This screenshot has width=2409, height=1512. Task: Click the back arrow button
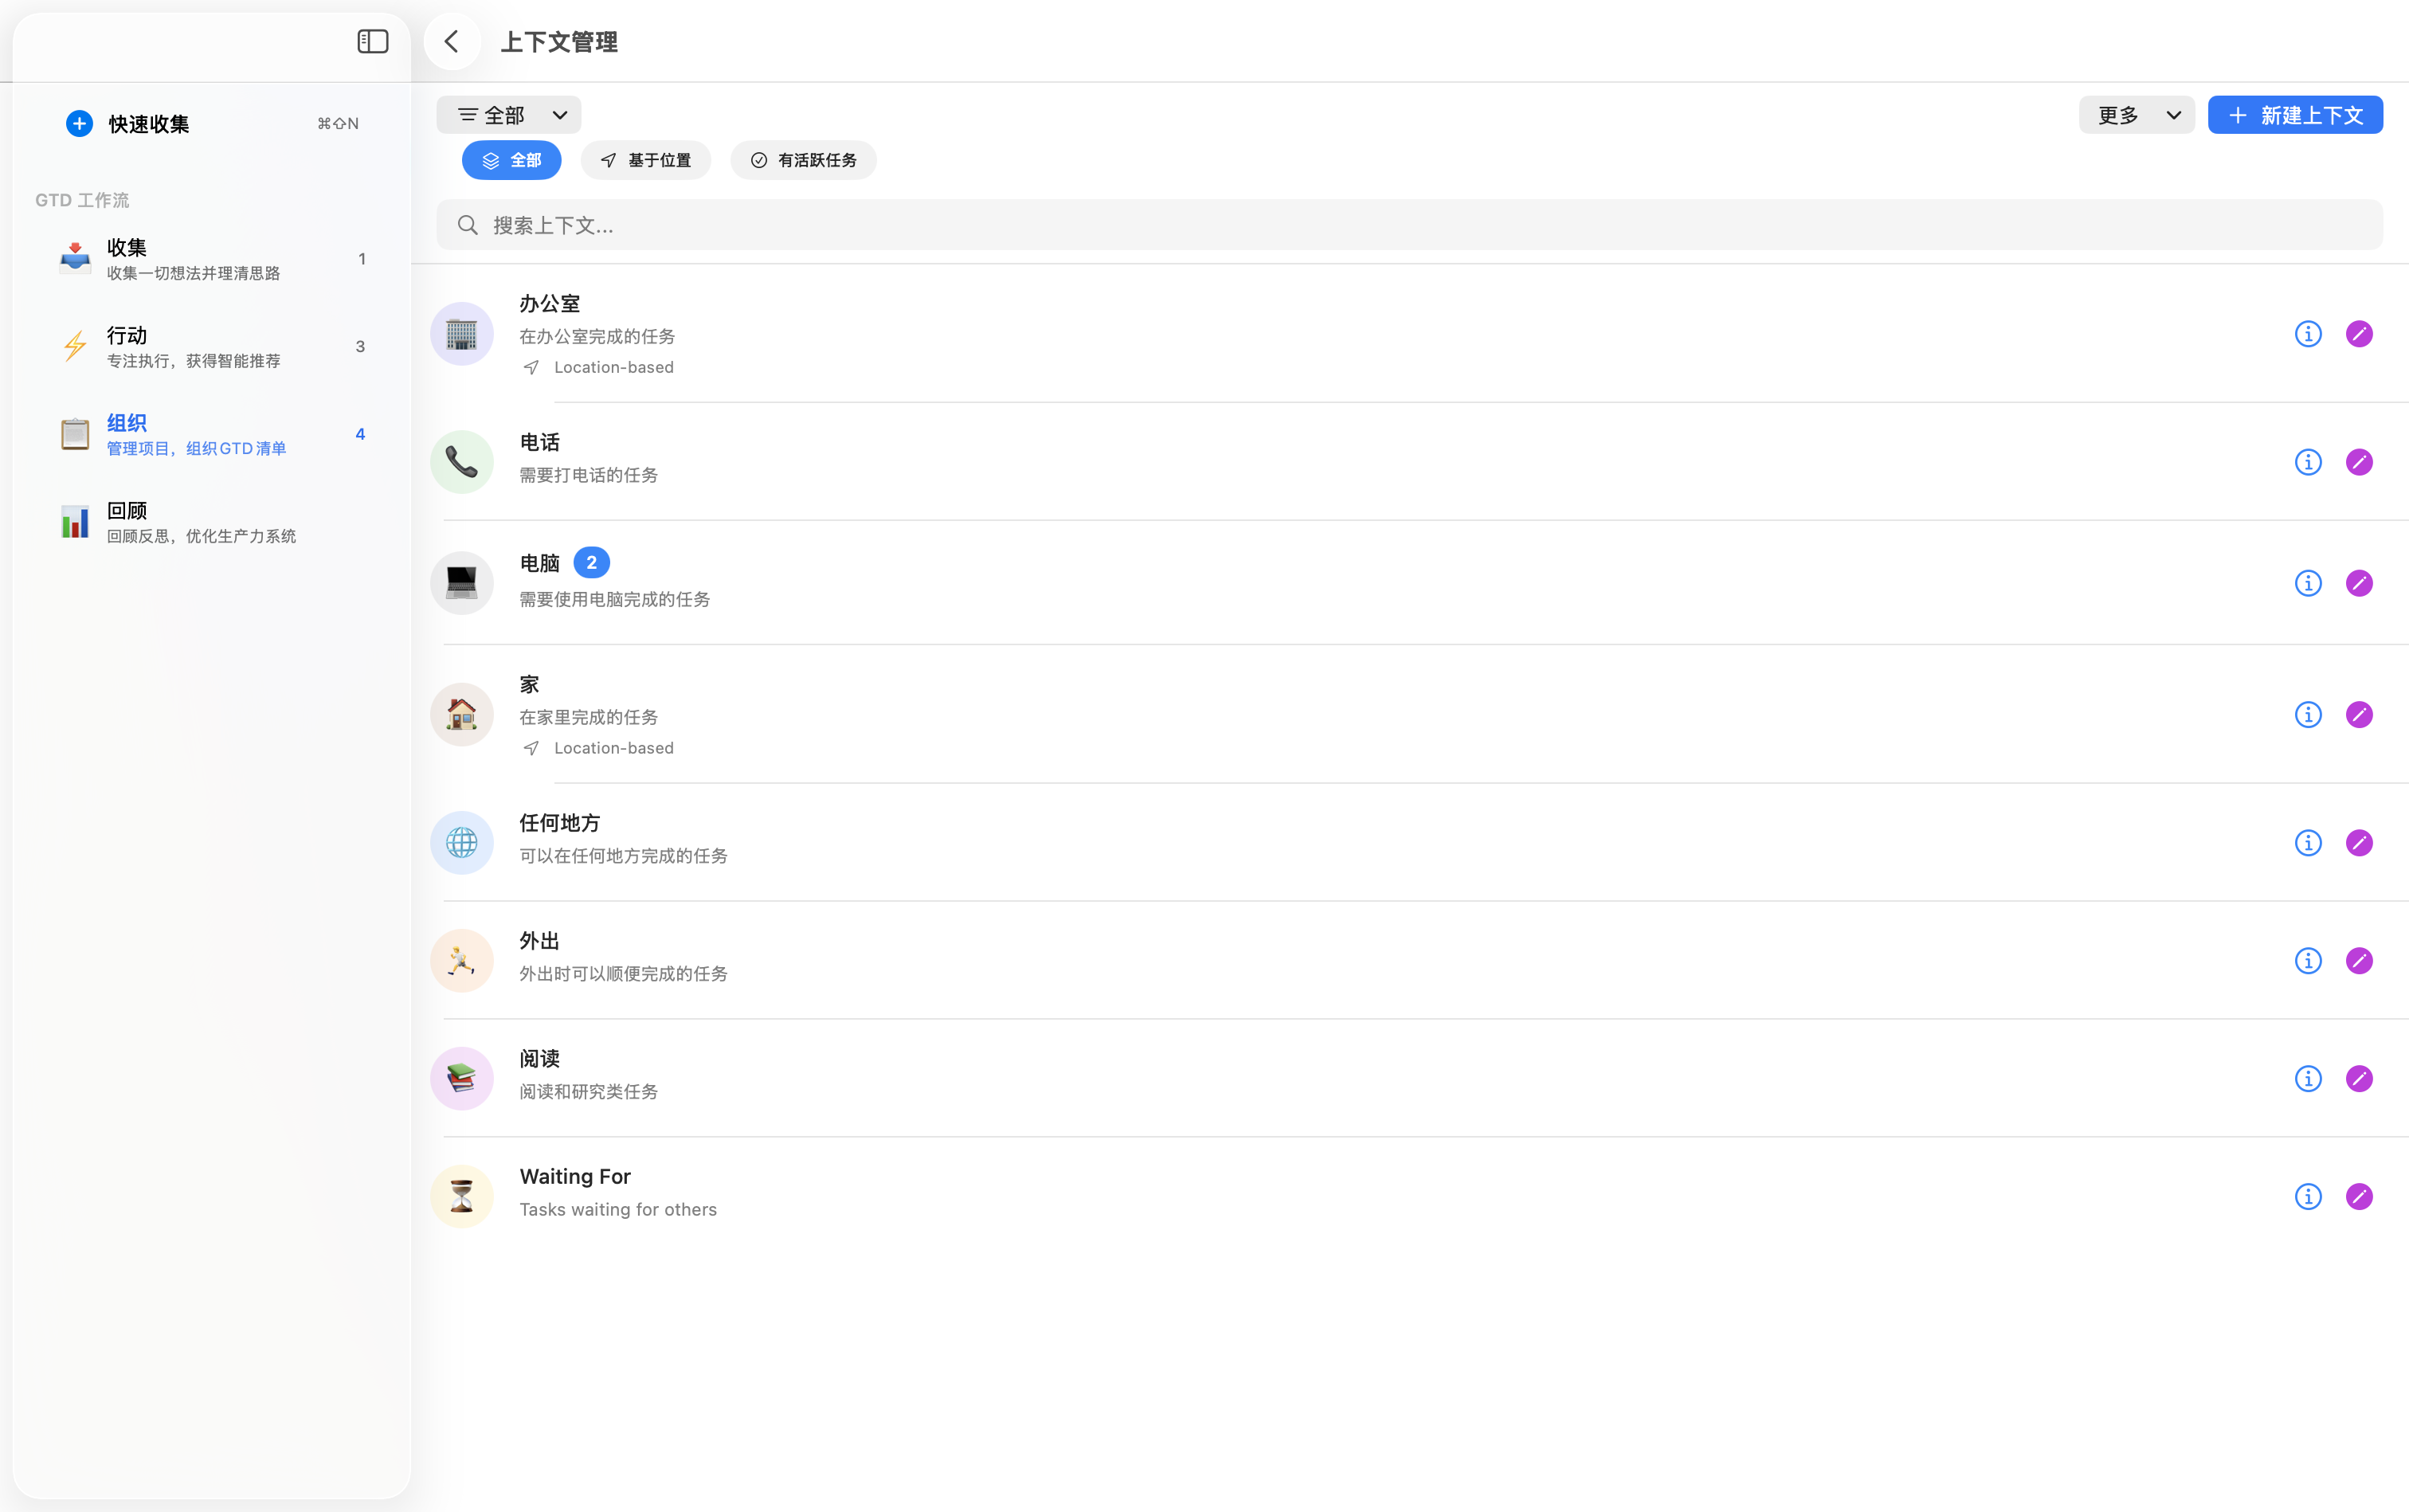[452, 41]
